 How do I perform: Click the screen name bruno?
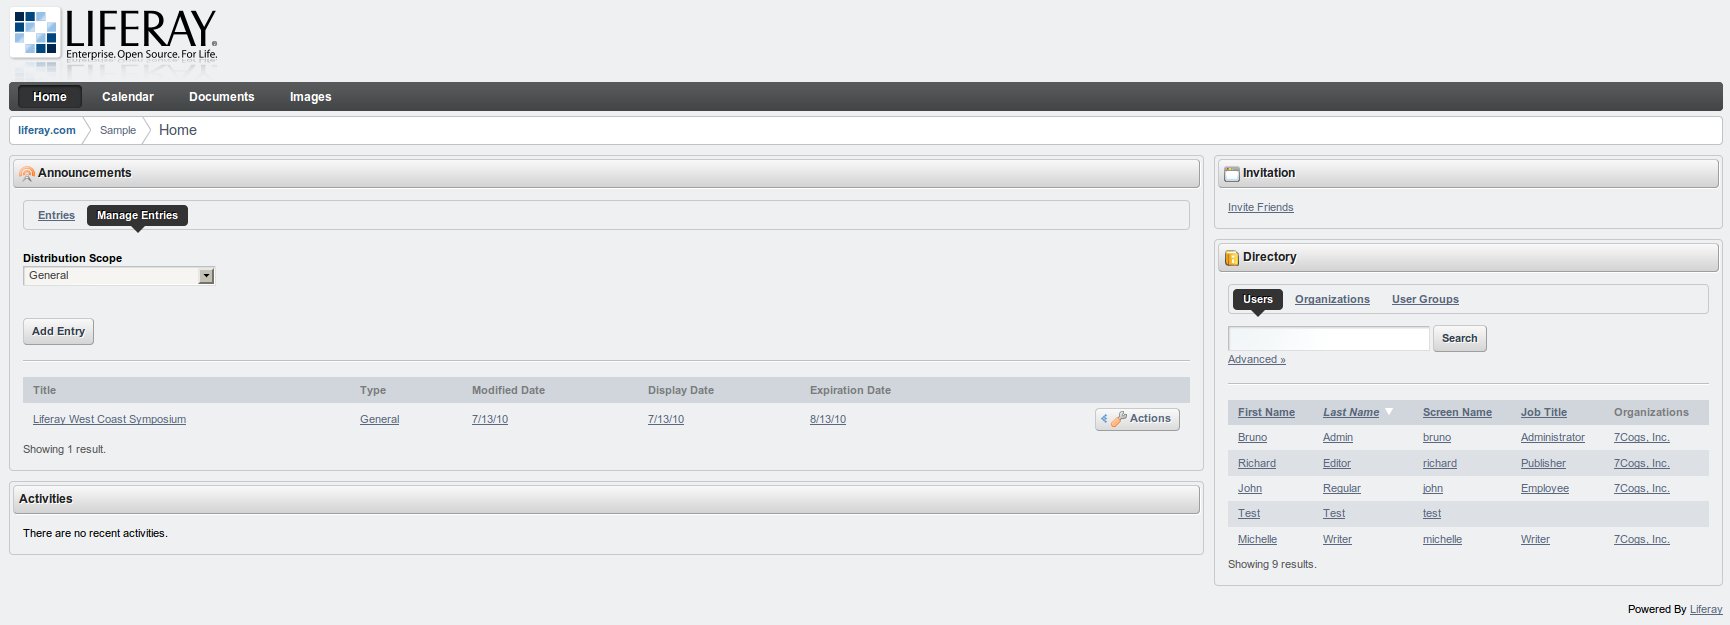(x=1437, y=438)
